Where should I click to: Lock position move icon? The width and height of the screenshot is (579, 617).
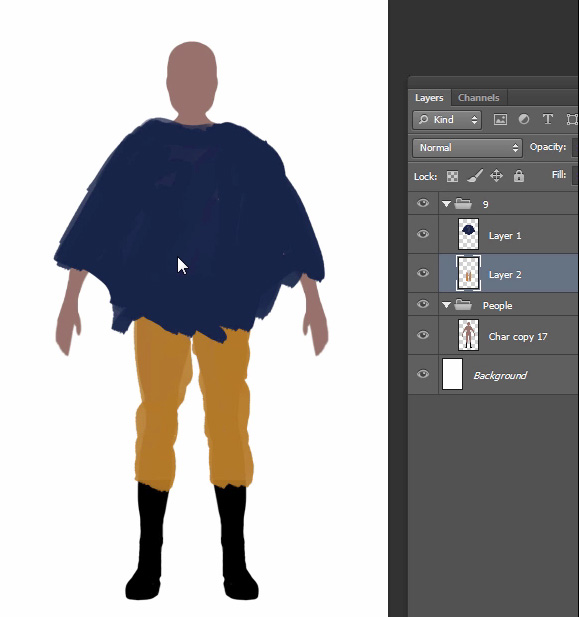point(496,175)
